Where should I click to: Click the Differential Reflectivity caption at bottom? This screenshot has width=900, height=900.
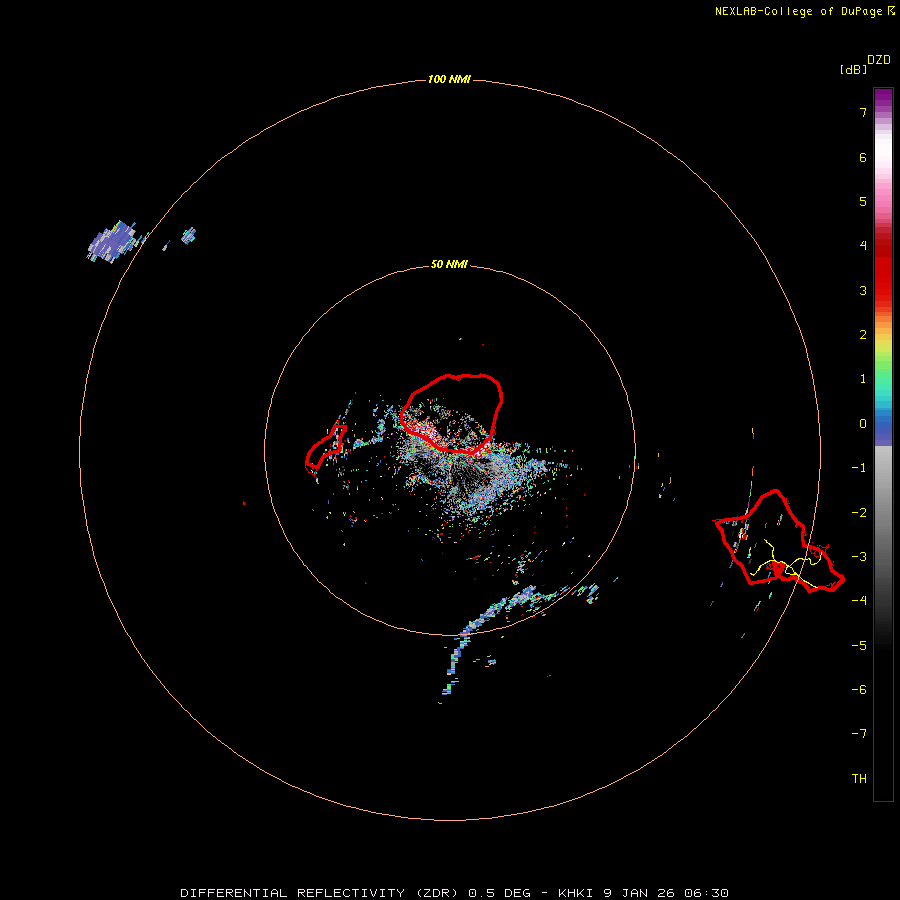coord(454,893)
